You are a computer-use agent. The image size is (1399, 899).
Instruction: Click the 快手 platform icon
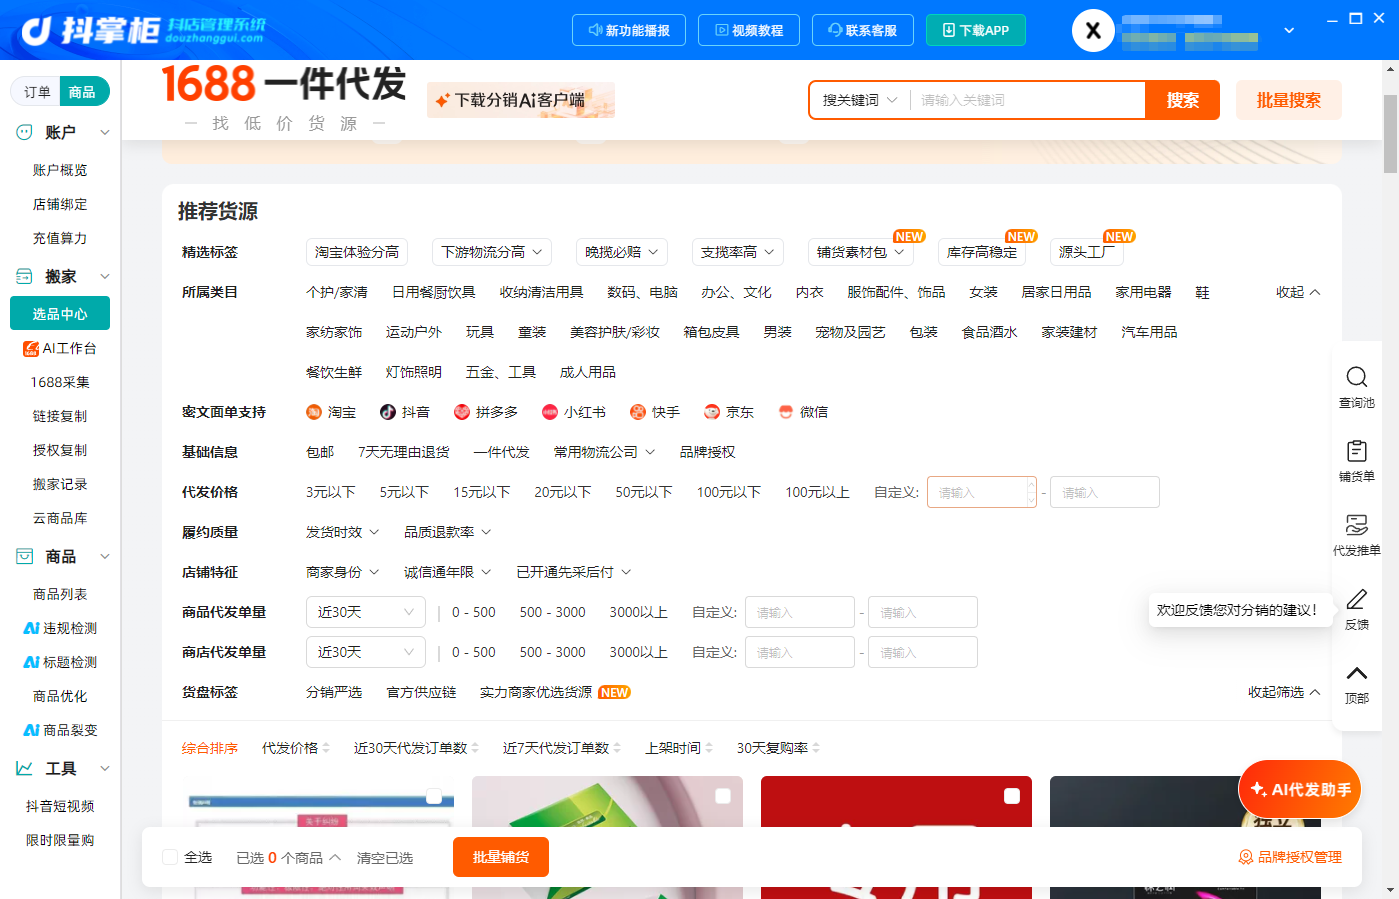pos(638,412)
